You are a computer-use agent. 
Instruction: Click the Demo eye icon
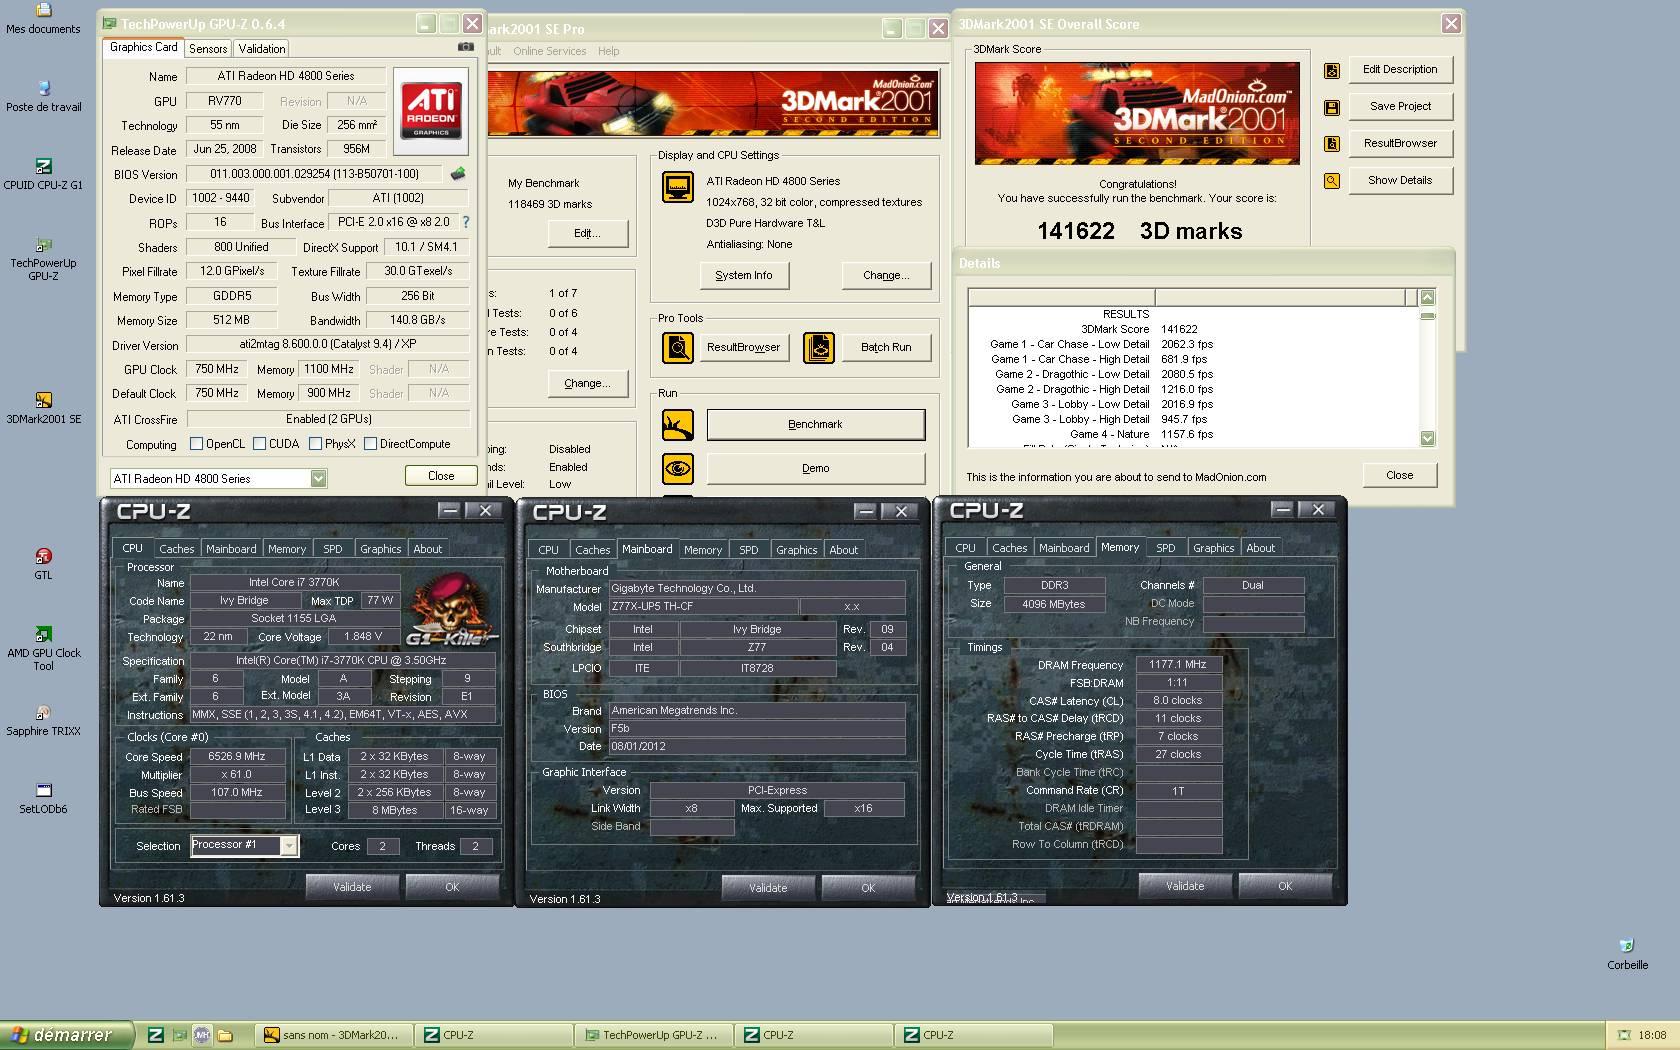point(678,468)
